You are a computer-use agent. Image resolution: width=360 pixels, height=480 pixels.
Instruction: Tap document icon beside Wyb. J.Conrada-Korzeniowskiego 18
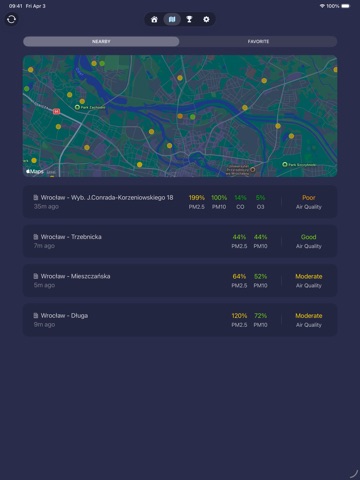click(x=36, y=197)
